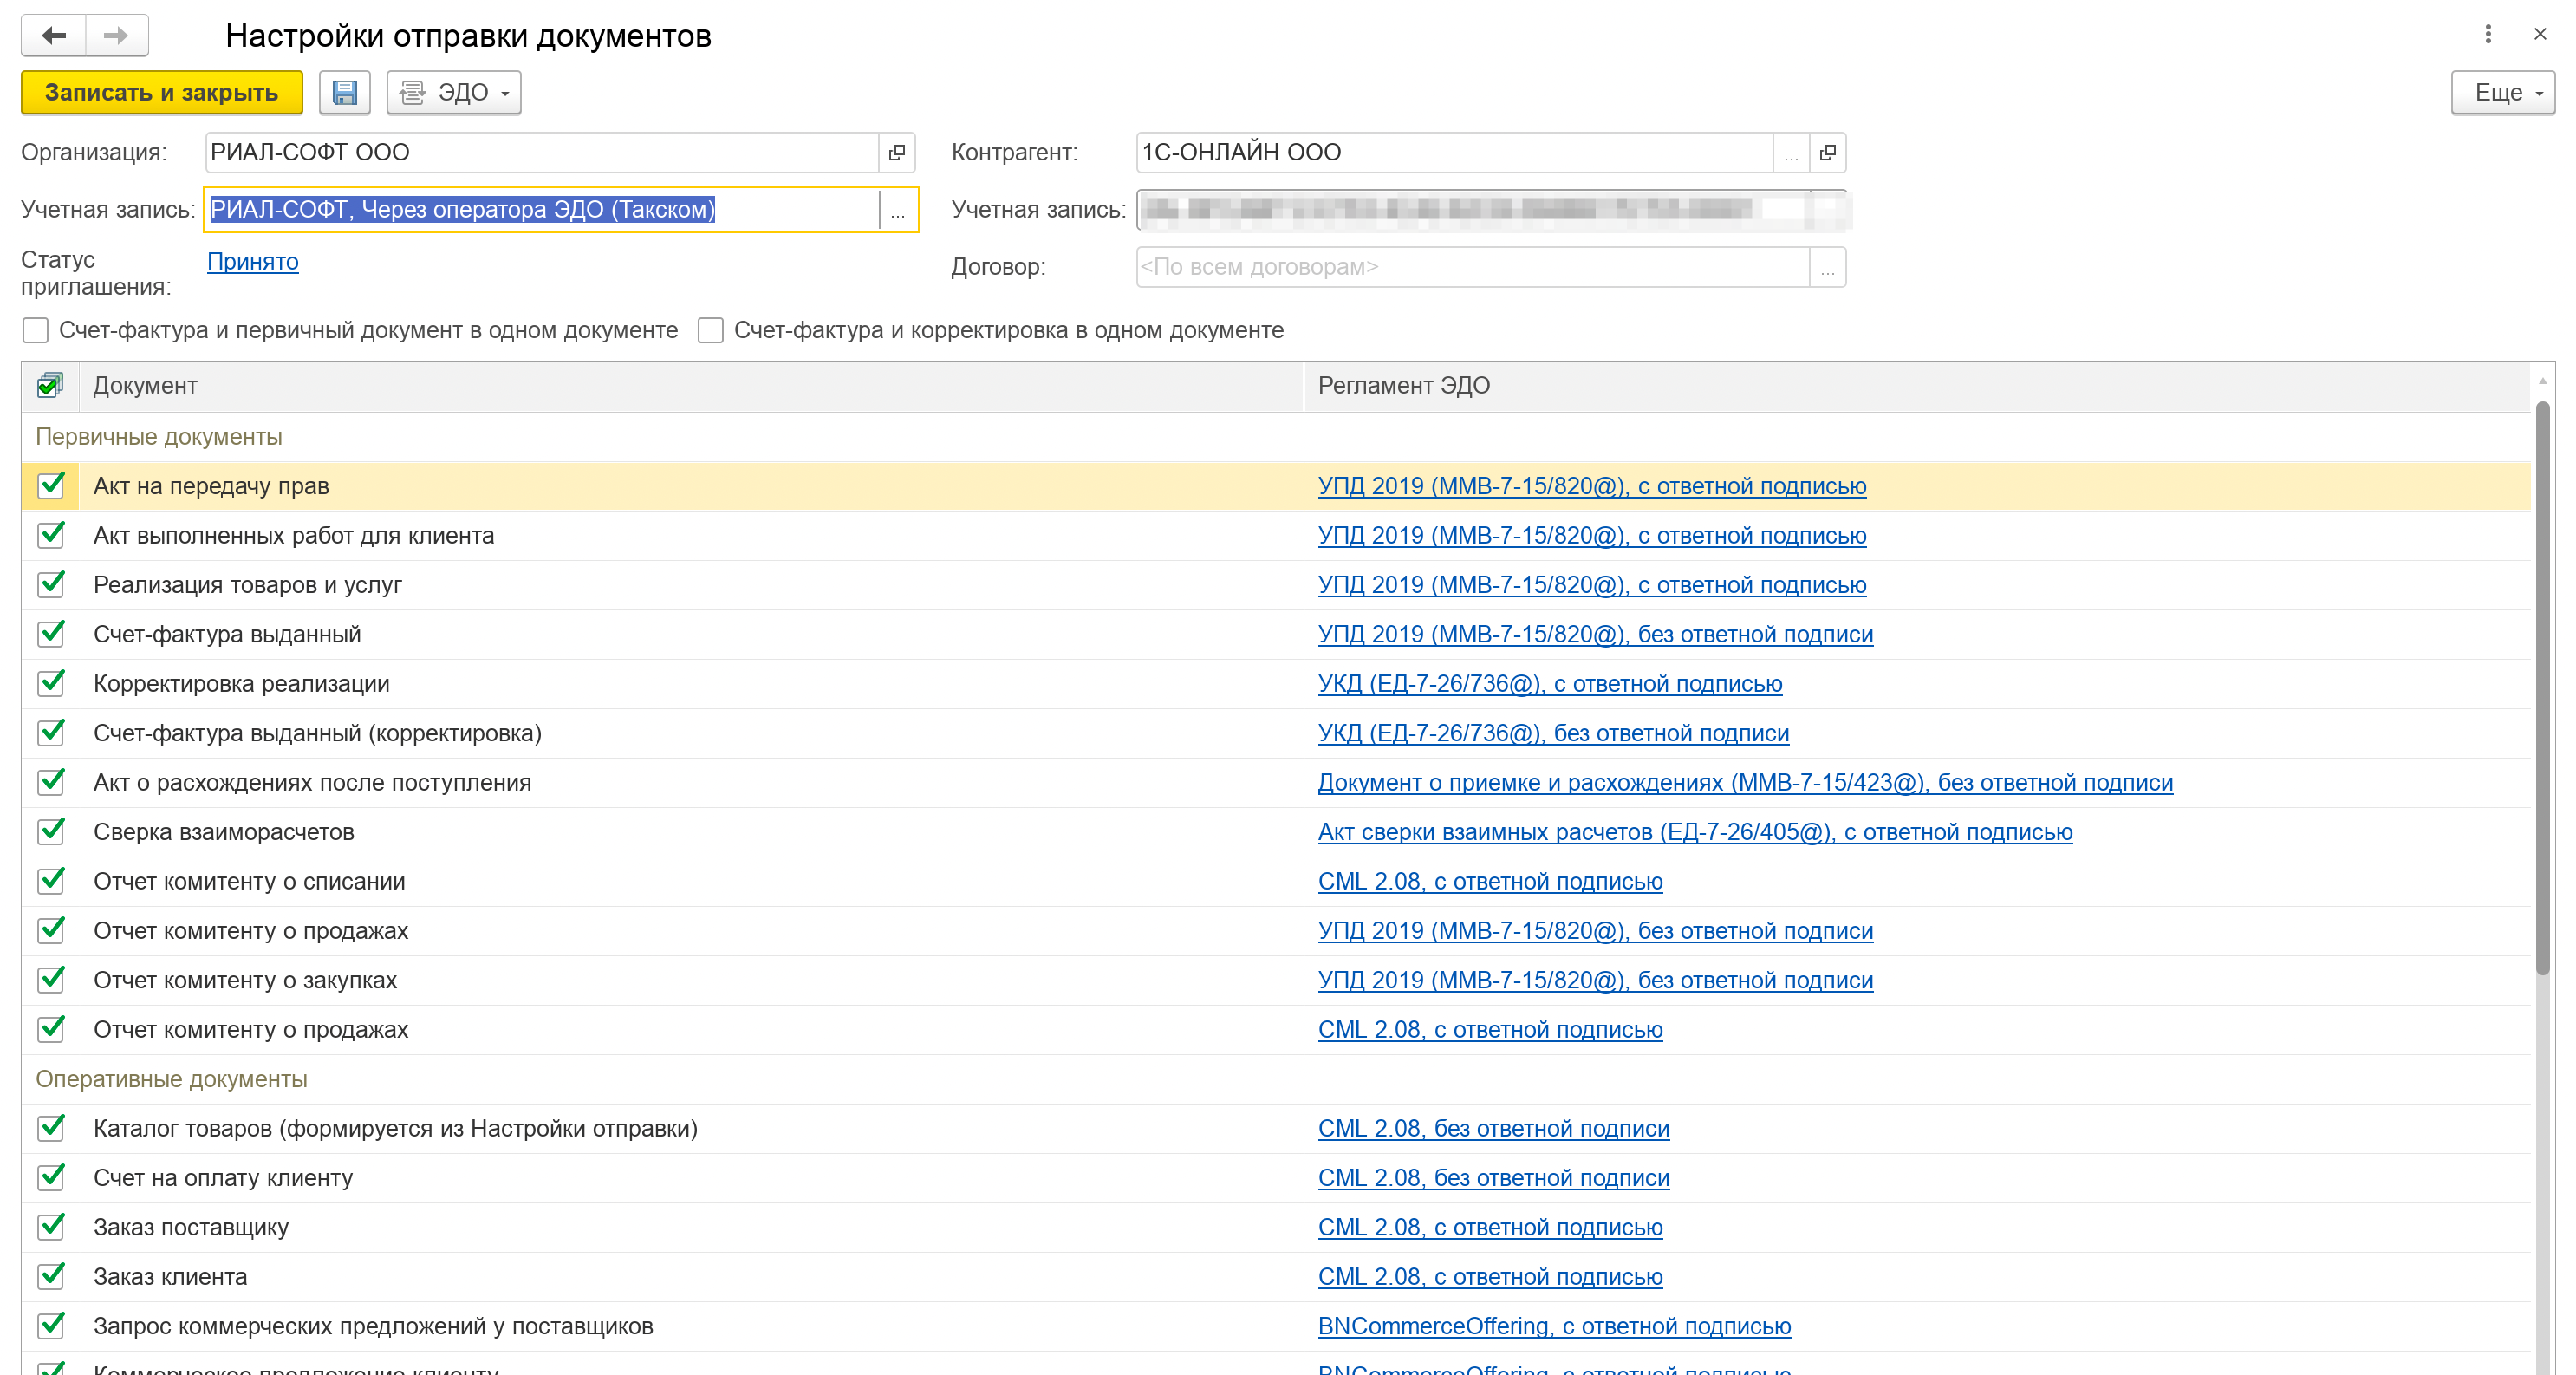Open the Контрагент record via its open icon
Screen dimensions: 2576x1375
(1828, 153)
